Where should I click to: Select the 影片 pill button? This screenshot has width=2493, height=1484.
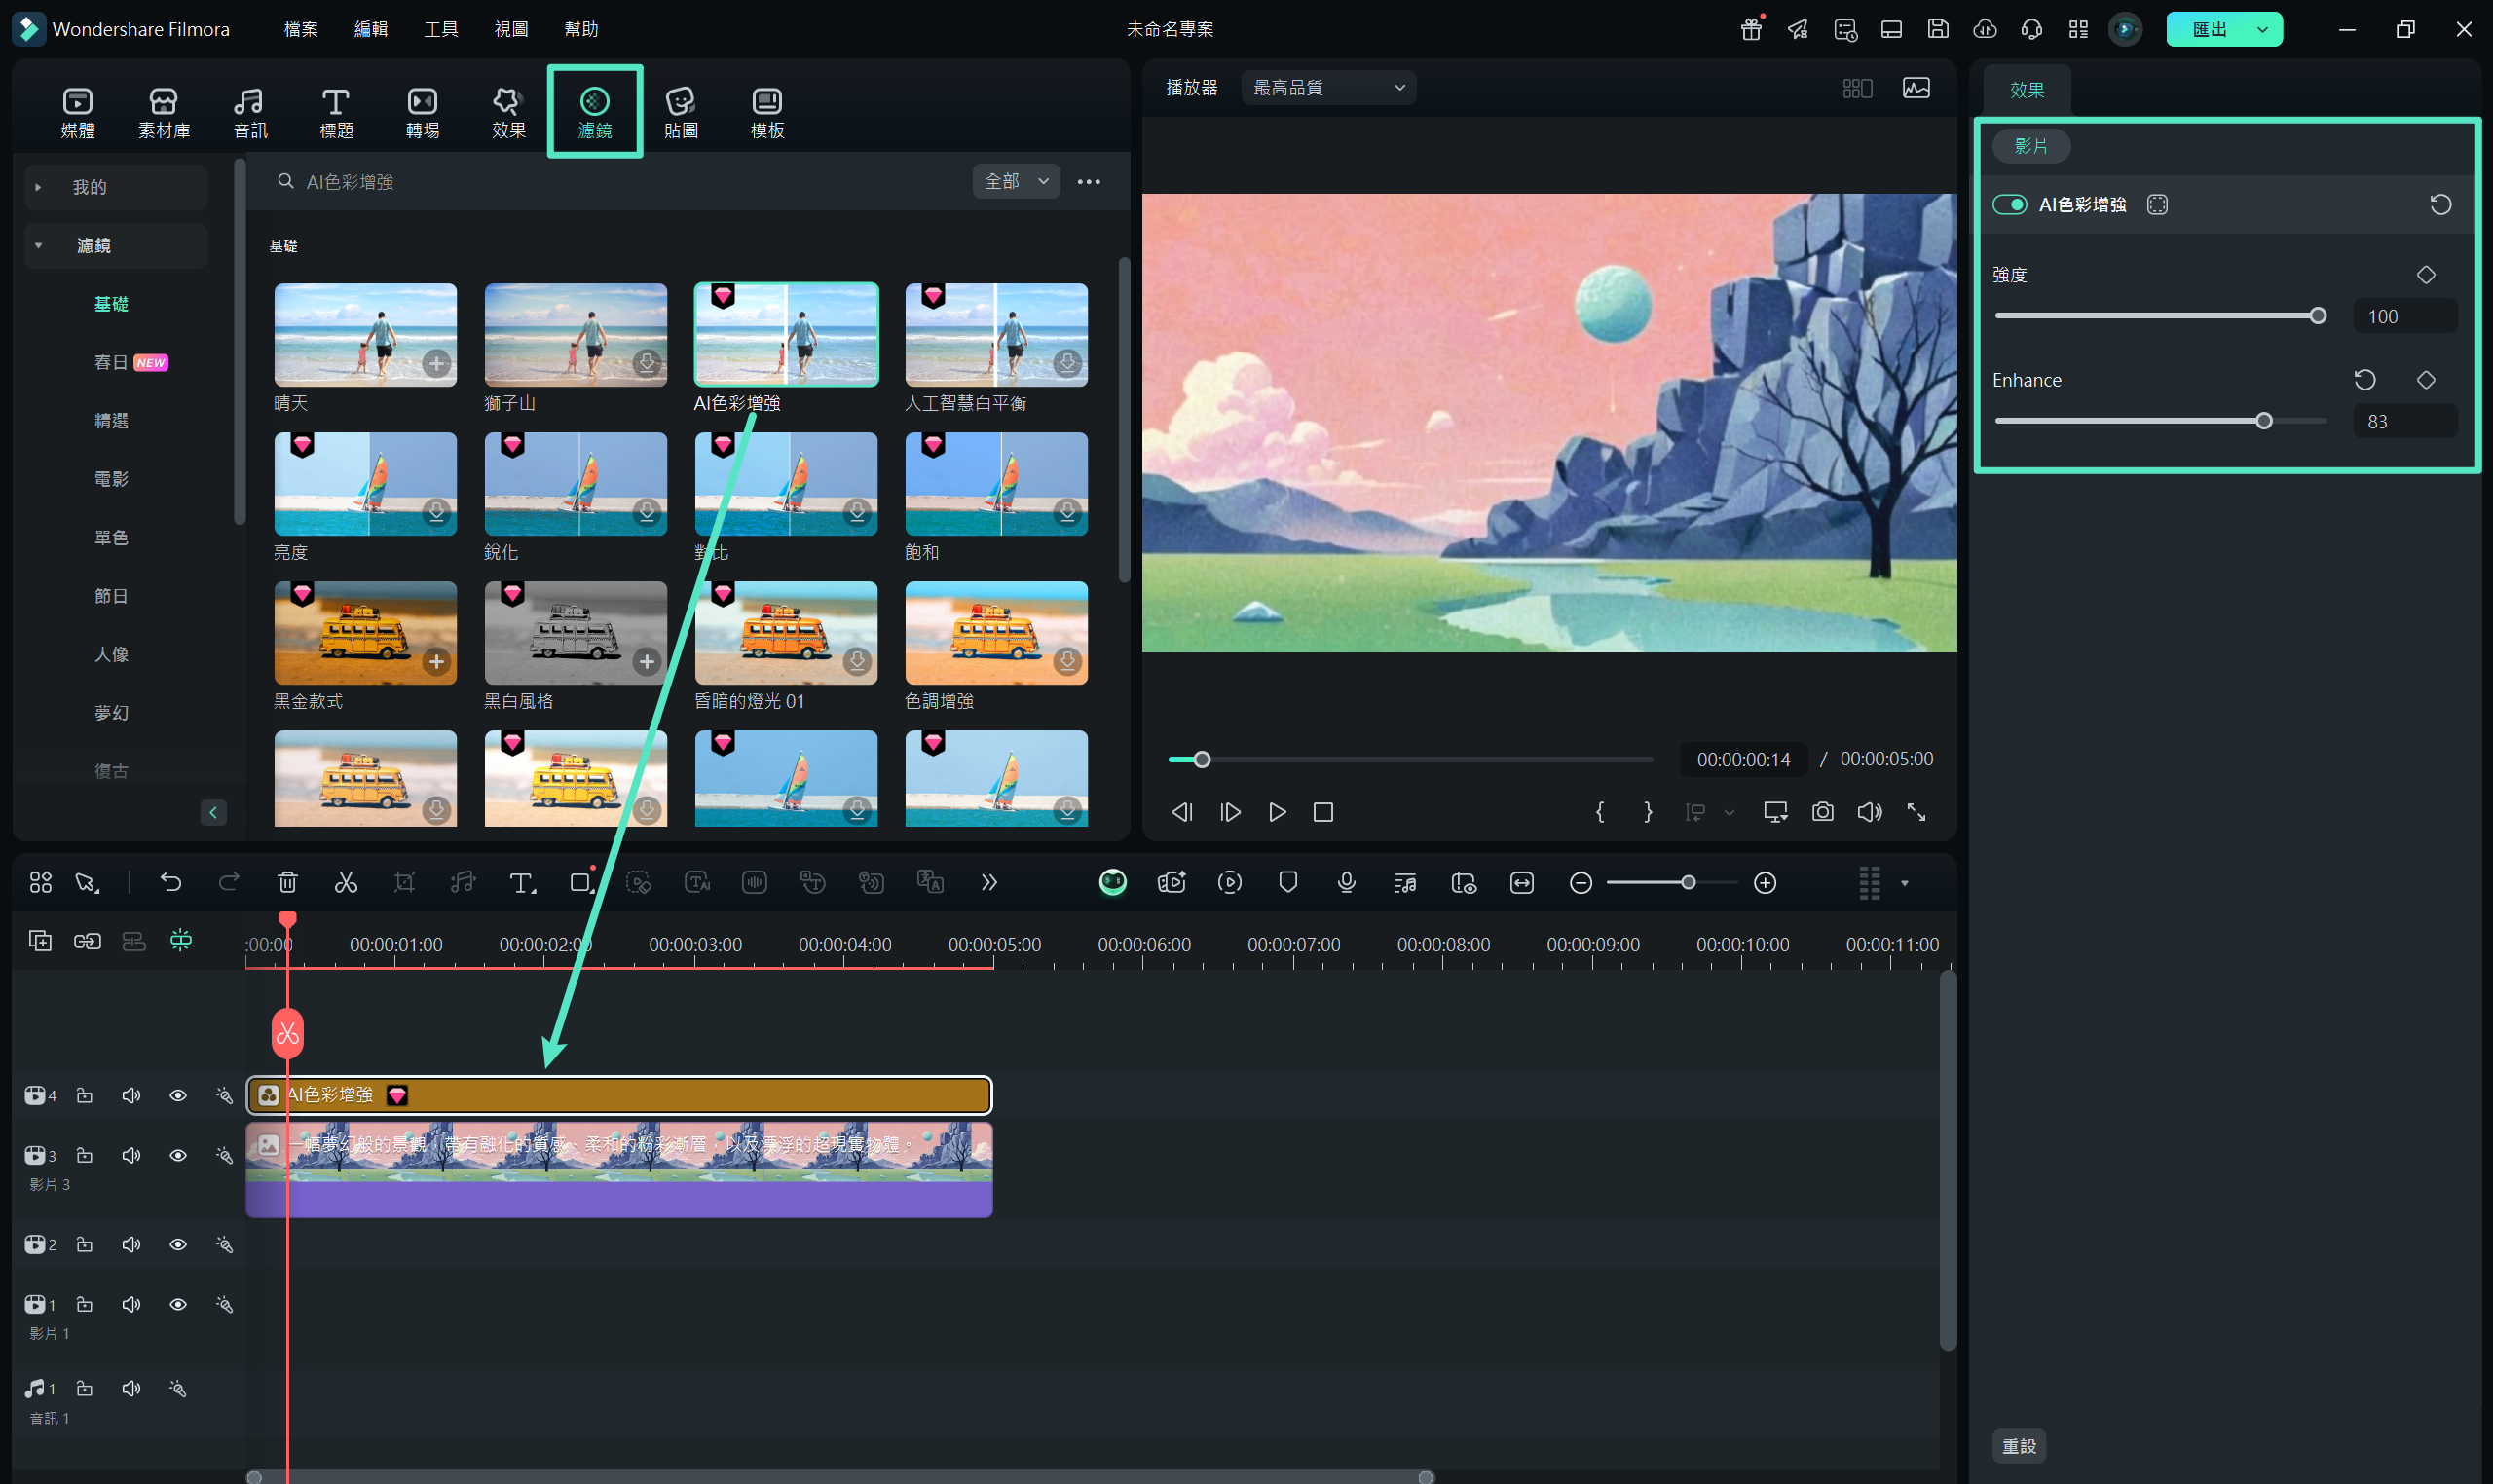2031,146
